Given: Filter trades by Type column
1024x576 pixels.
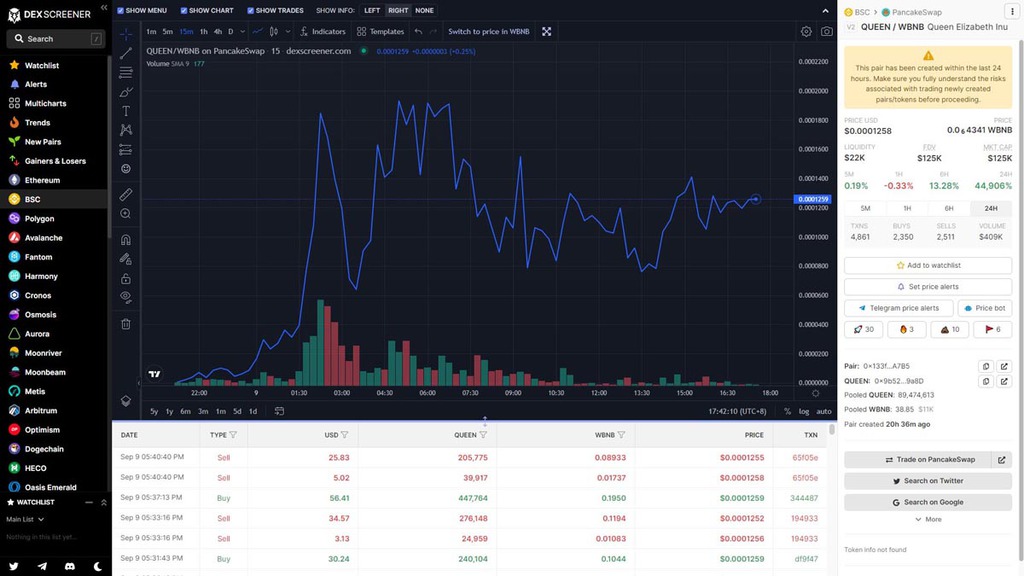Looking at the screenshot, I should tap(233, 435).
